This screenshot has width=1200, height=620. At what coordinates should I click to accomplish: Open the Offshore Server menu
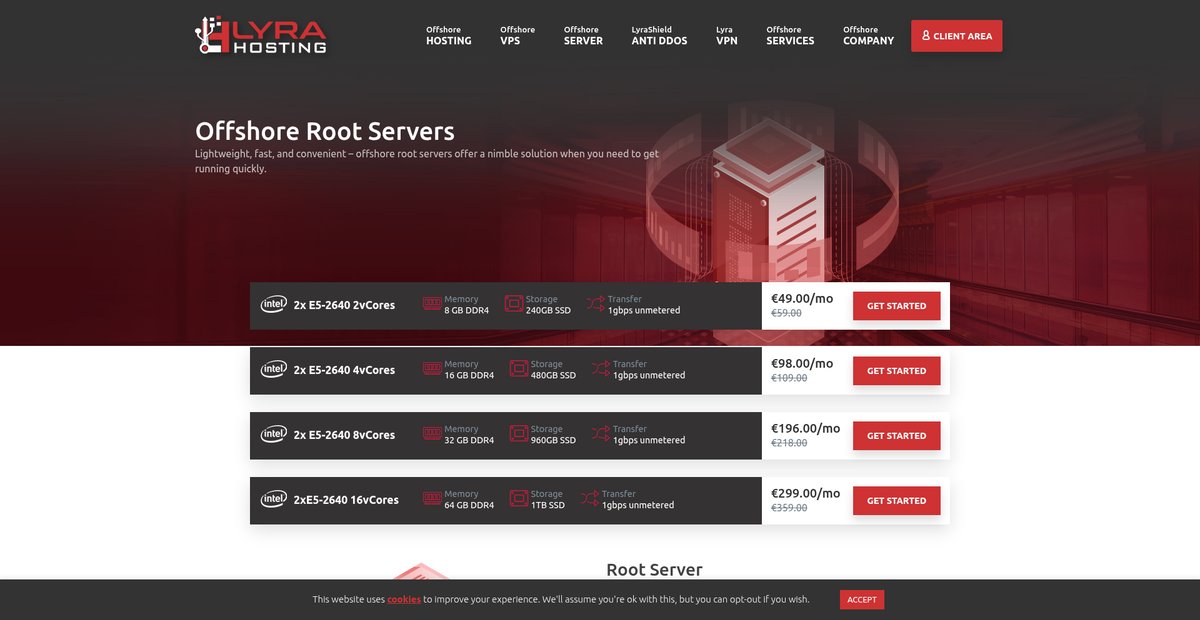583,36
